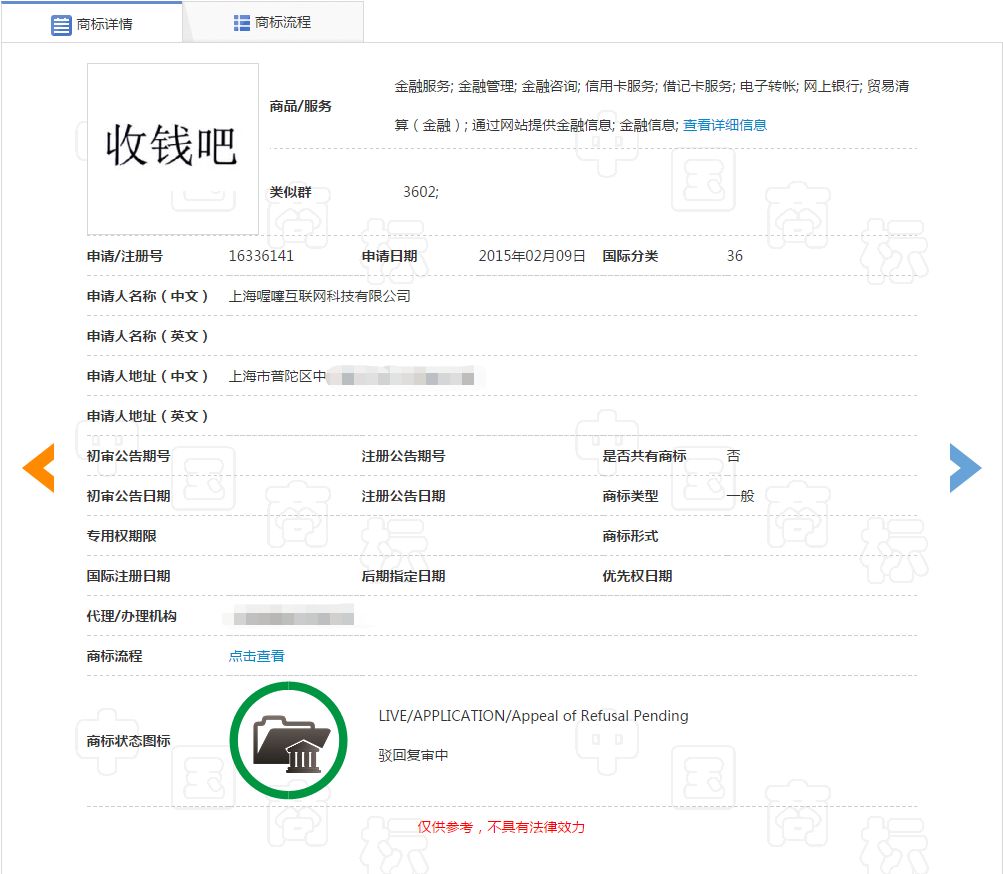The image size is (1003, 874).
Task: Go to next trademark with blue arrow
Action: tap(965, 468)
